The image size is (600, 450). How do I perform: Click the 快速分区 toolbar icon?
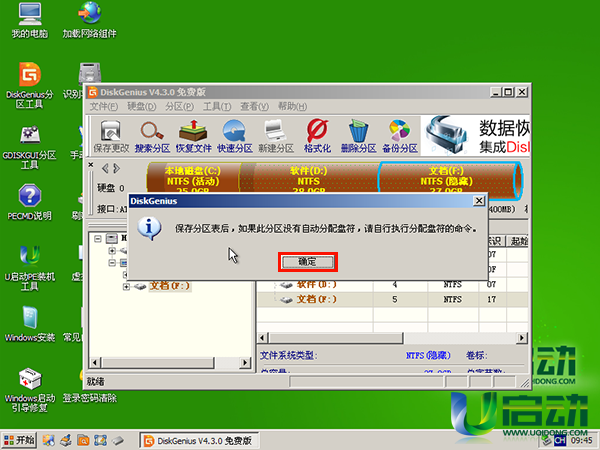235,136
